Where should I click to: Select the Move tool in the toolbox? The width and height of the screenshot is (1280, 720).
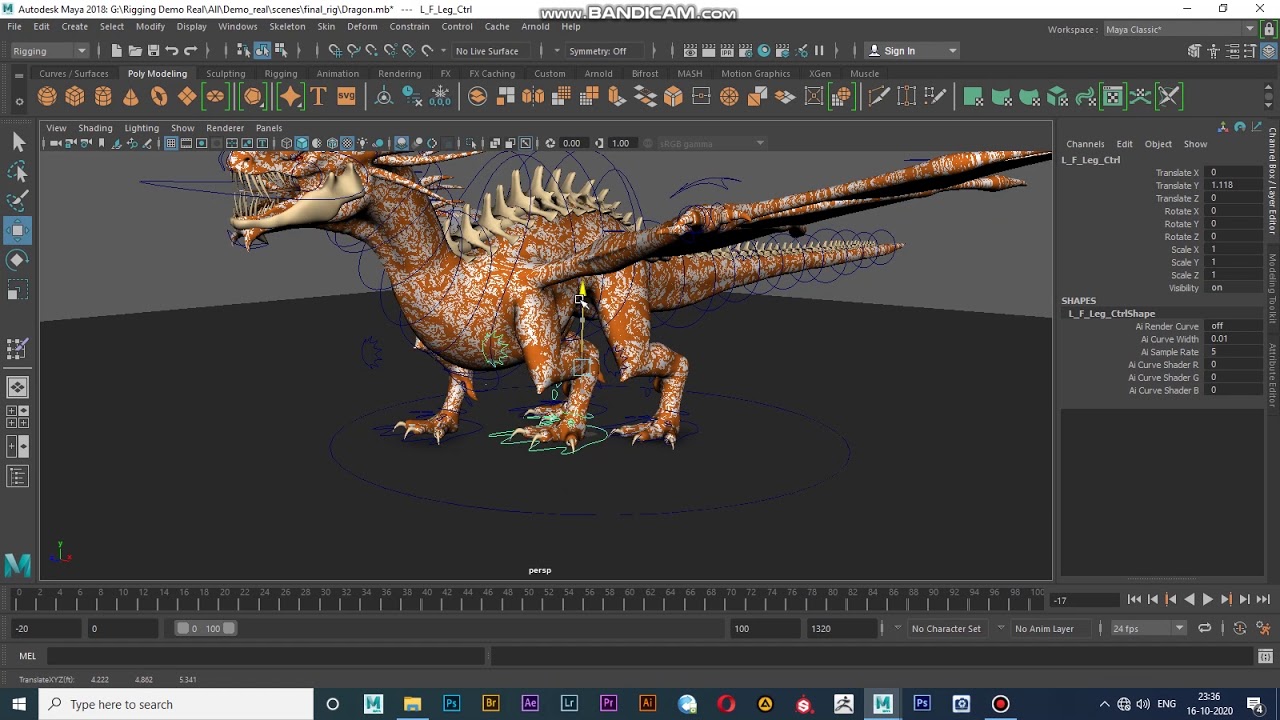point(18,231)
